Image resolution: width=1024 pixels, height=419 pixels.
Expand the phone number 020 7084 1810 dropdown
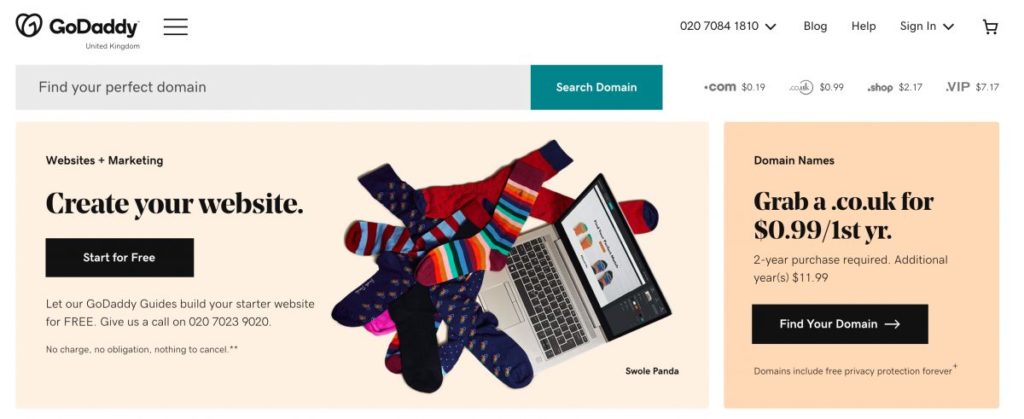click(x=728, y=26)
